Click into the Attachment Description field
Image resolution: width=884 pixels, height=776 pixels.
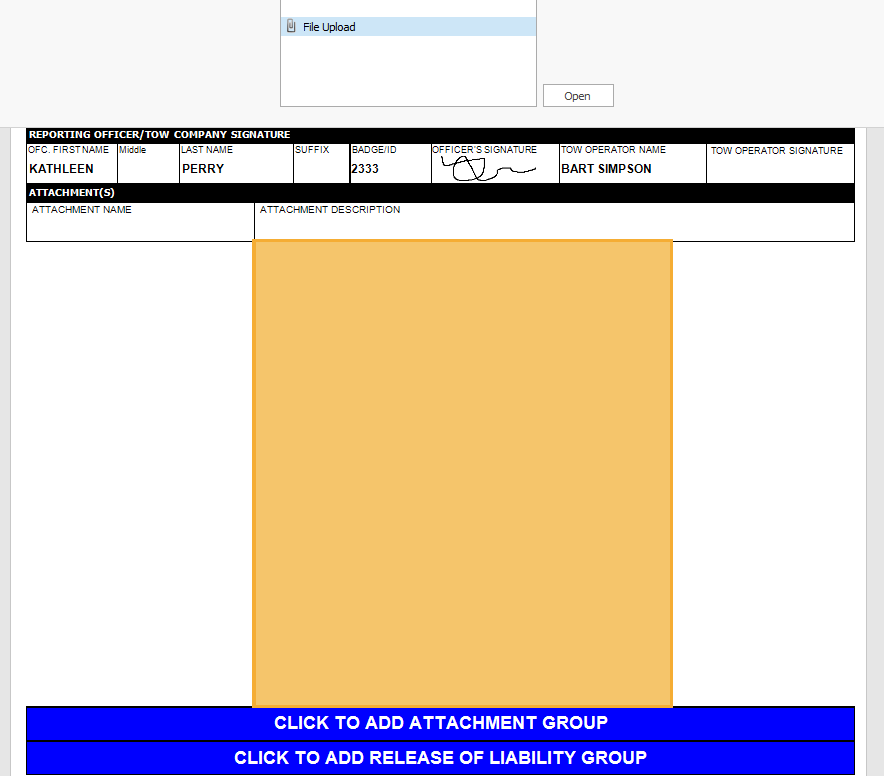[x=554, y=227]
